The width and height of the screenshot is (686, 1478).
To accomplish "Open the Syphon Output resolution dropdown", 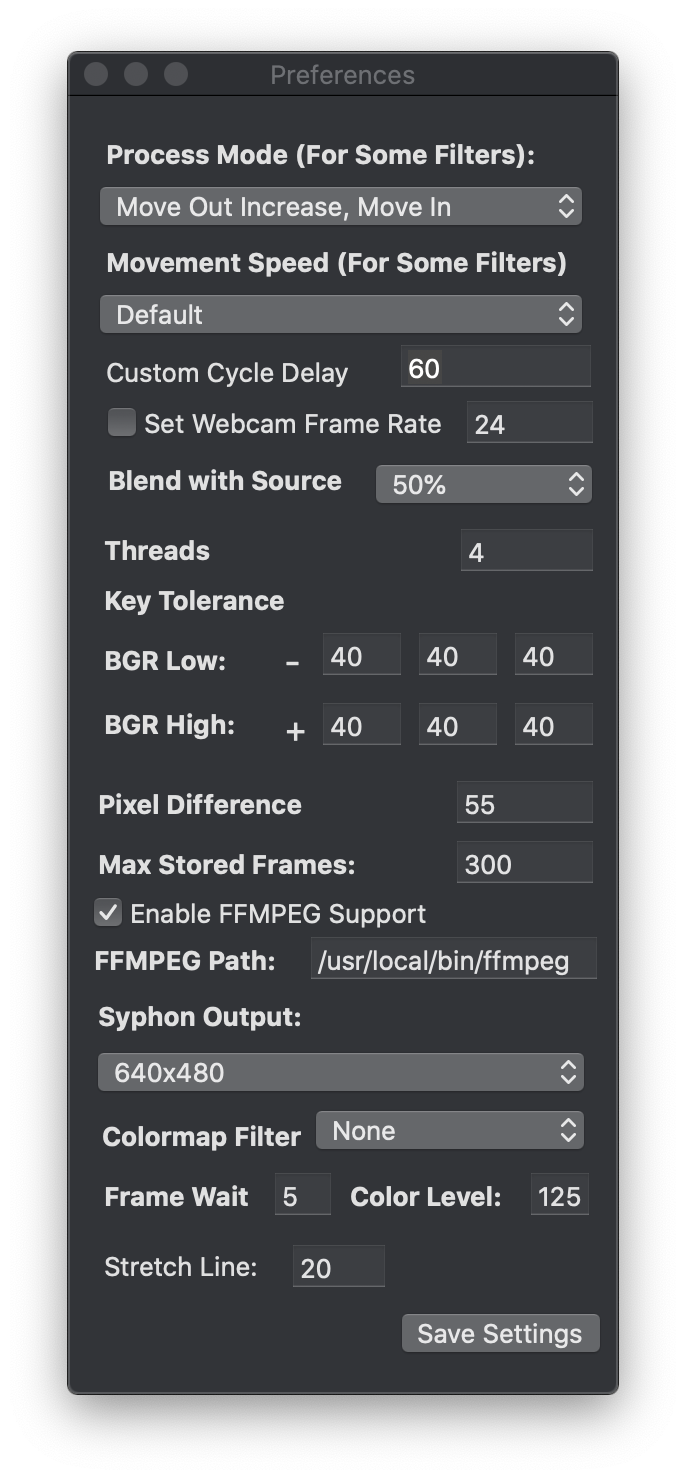I will pos(340,1073).
